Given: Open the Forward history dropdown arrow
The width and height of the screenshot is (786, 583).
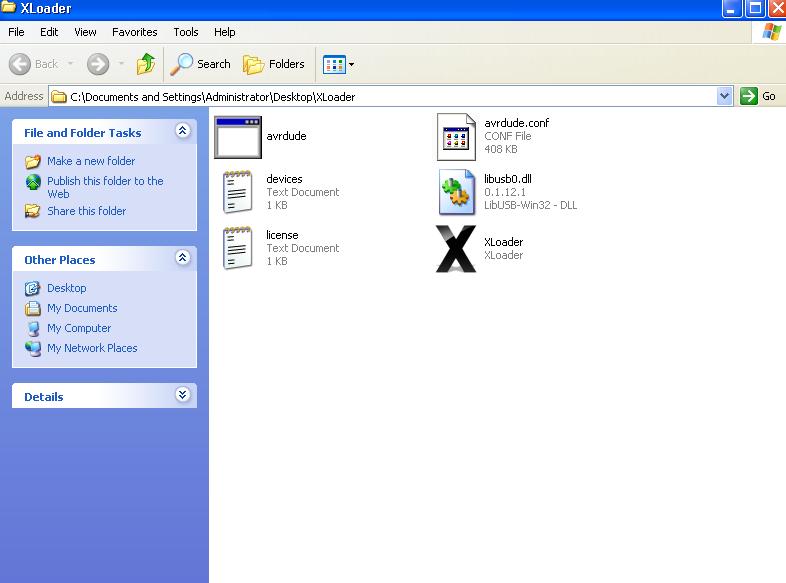Looking at the screenshot, I should click(121, 64).
